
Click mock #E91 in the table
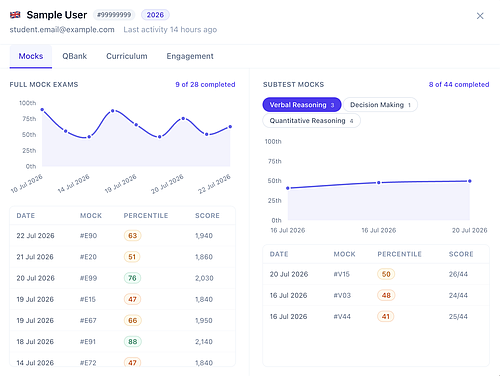click(88, 342)
